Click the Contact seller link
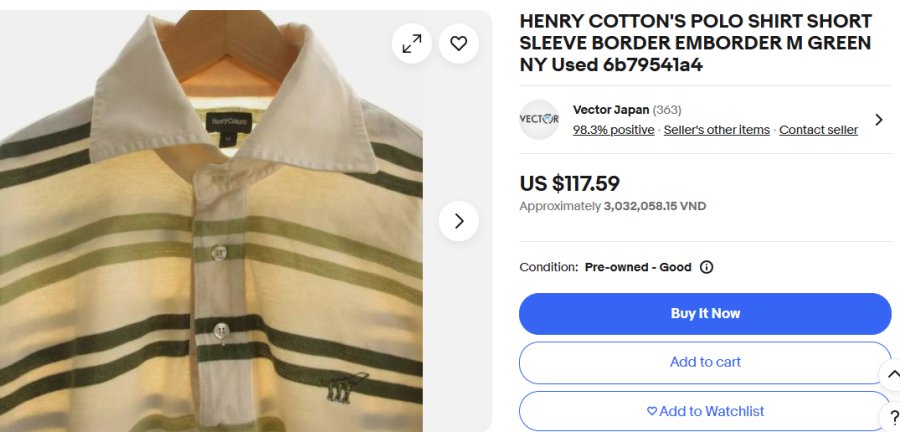 pos(818,130)
